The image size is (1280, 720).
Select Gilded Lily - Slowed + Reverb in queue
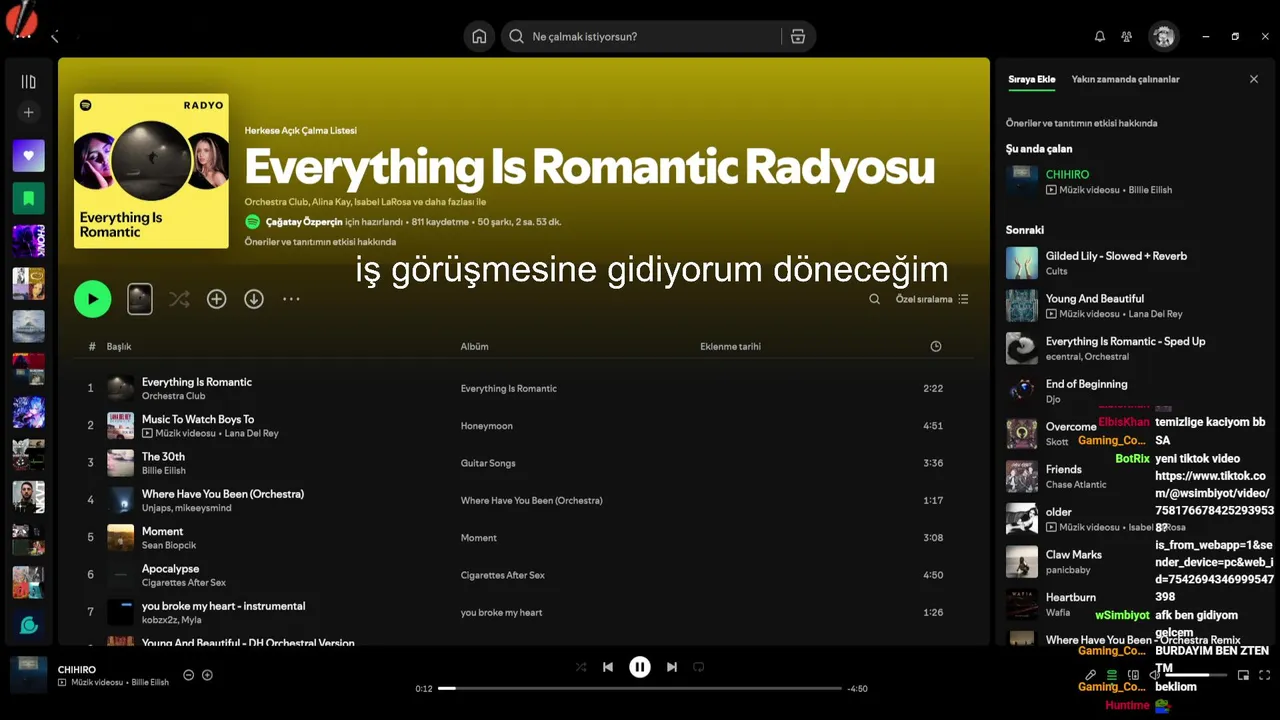(x=1134, y=263)
